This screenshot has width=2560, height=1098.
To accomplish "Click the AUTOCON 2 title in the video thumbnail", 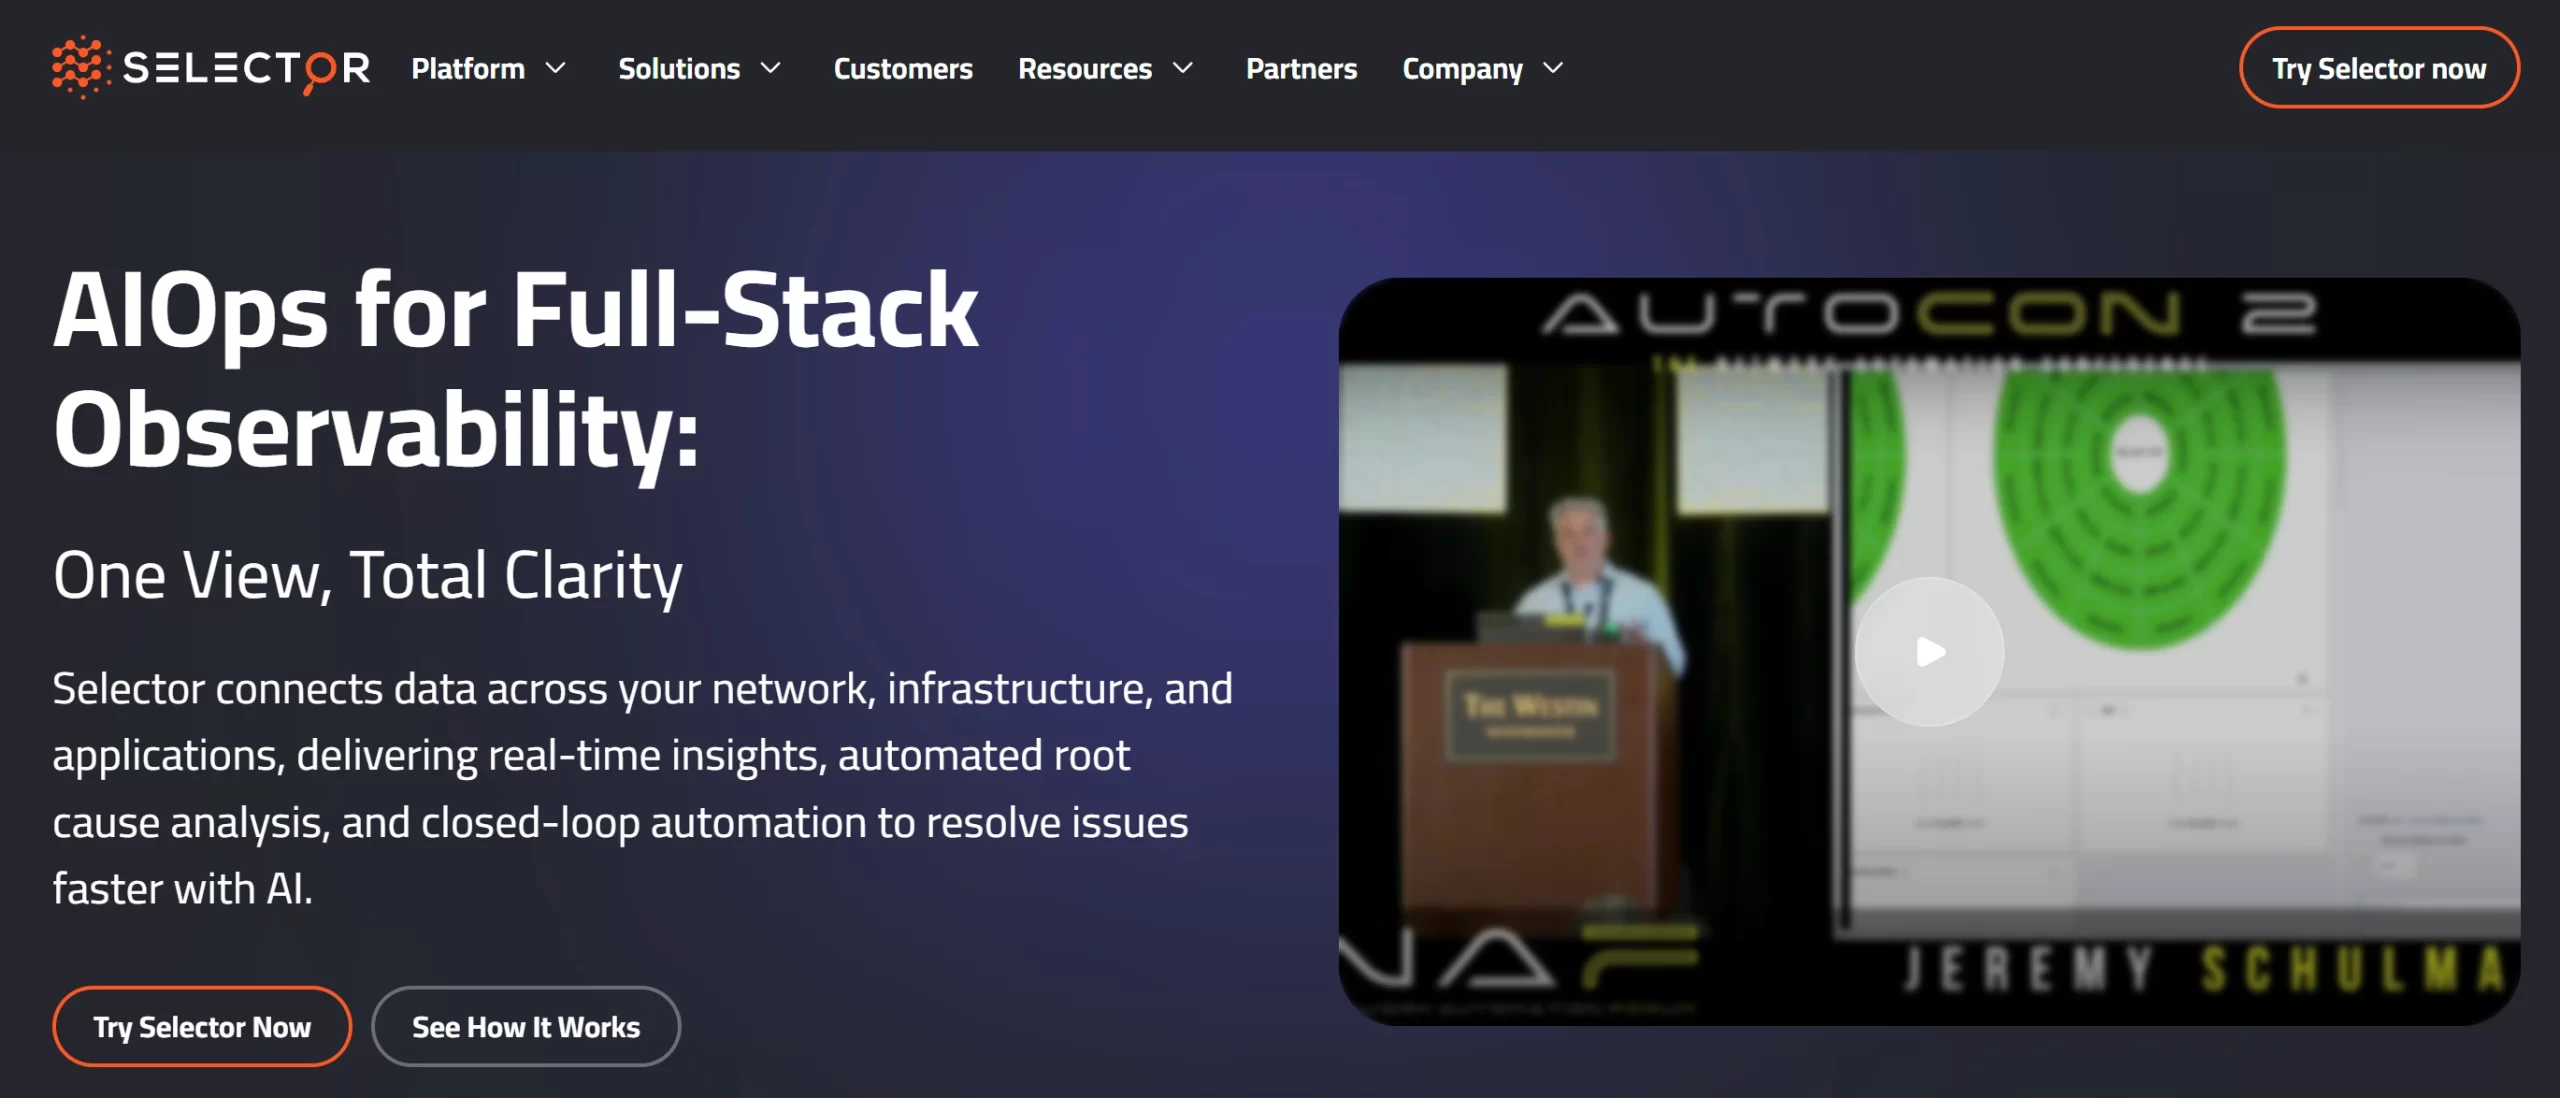I will 1928,316.
